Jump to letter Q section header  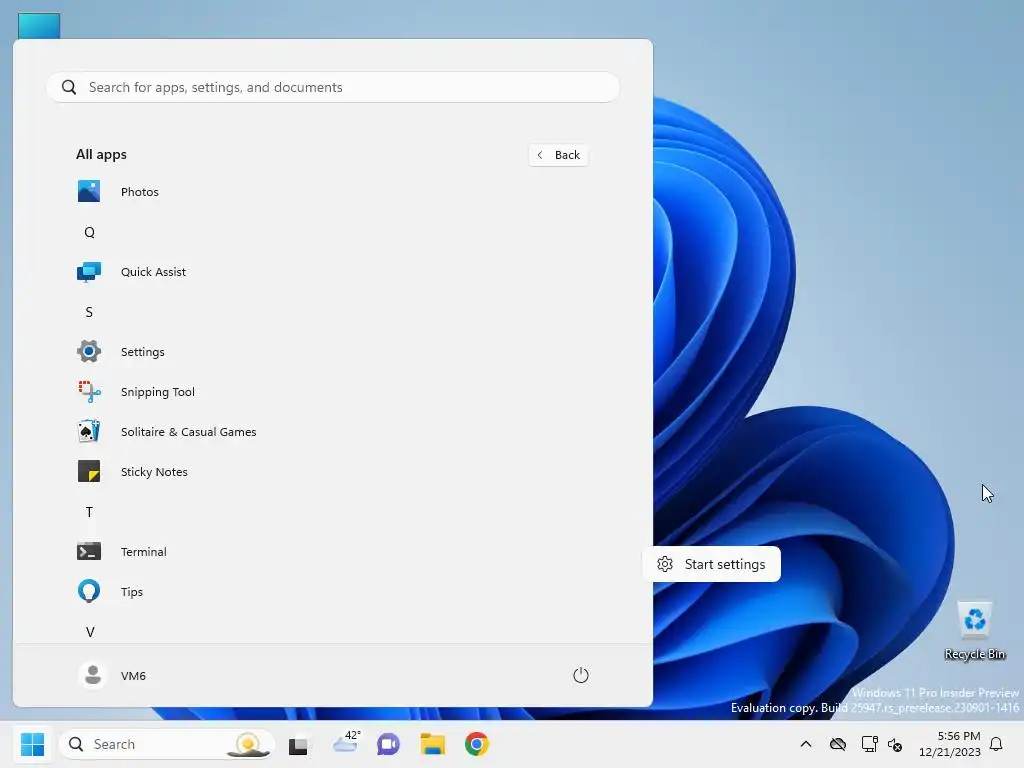pos(89,232)
